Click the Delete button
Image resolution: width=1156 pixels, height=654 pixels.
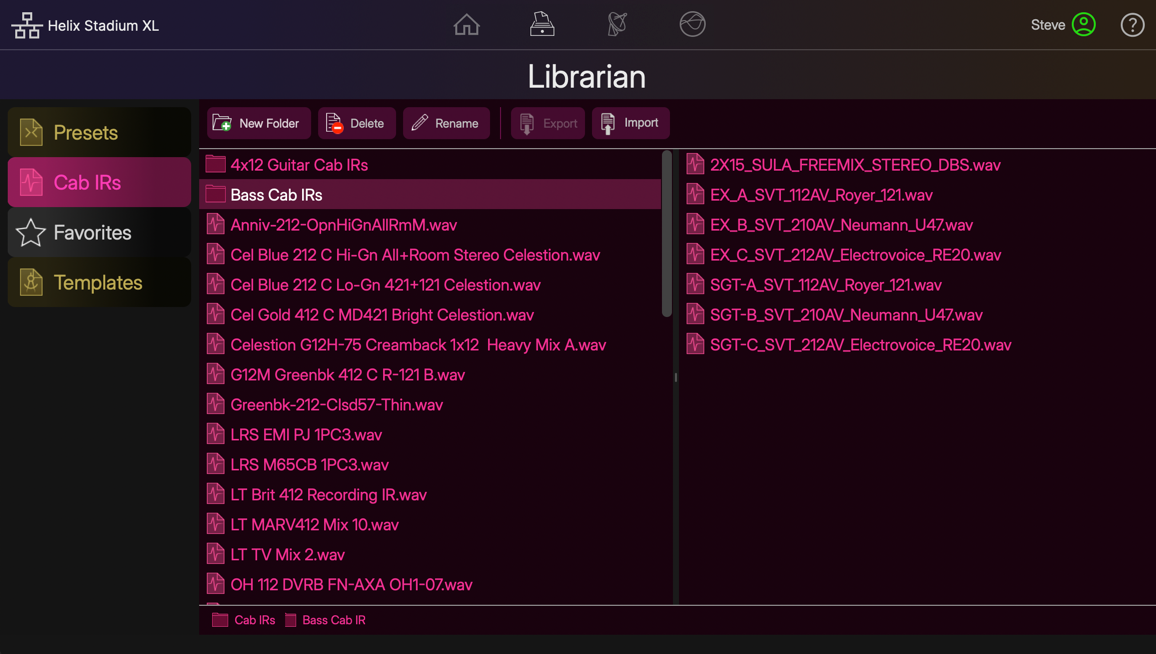357,123
